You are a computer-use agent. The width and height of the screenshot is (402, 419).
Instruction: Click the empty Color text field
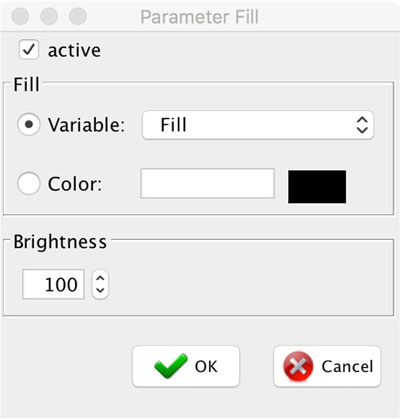pos(208,183)
